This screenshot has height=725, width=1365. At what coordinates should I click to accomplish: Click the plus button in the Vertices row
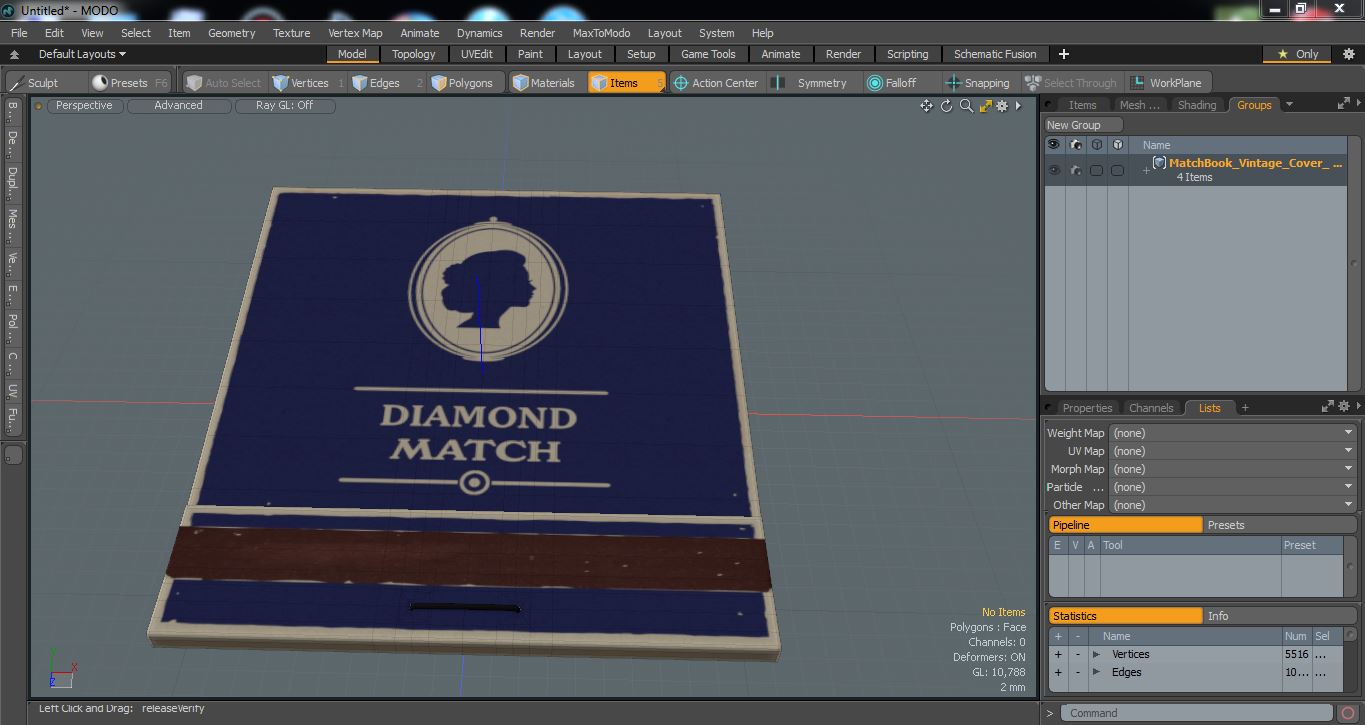[1058, 654]
